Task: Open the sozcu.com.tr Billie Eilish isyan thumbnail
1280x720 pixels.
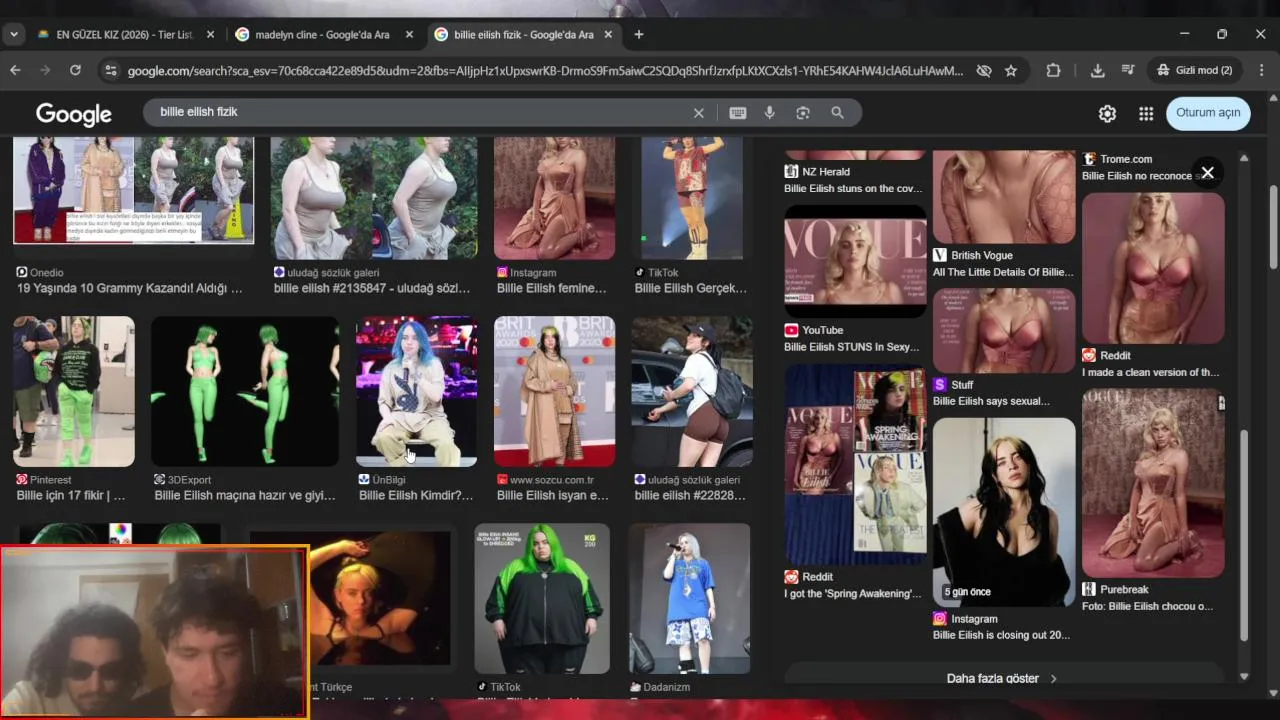Action: [x=554, y=391]
